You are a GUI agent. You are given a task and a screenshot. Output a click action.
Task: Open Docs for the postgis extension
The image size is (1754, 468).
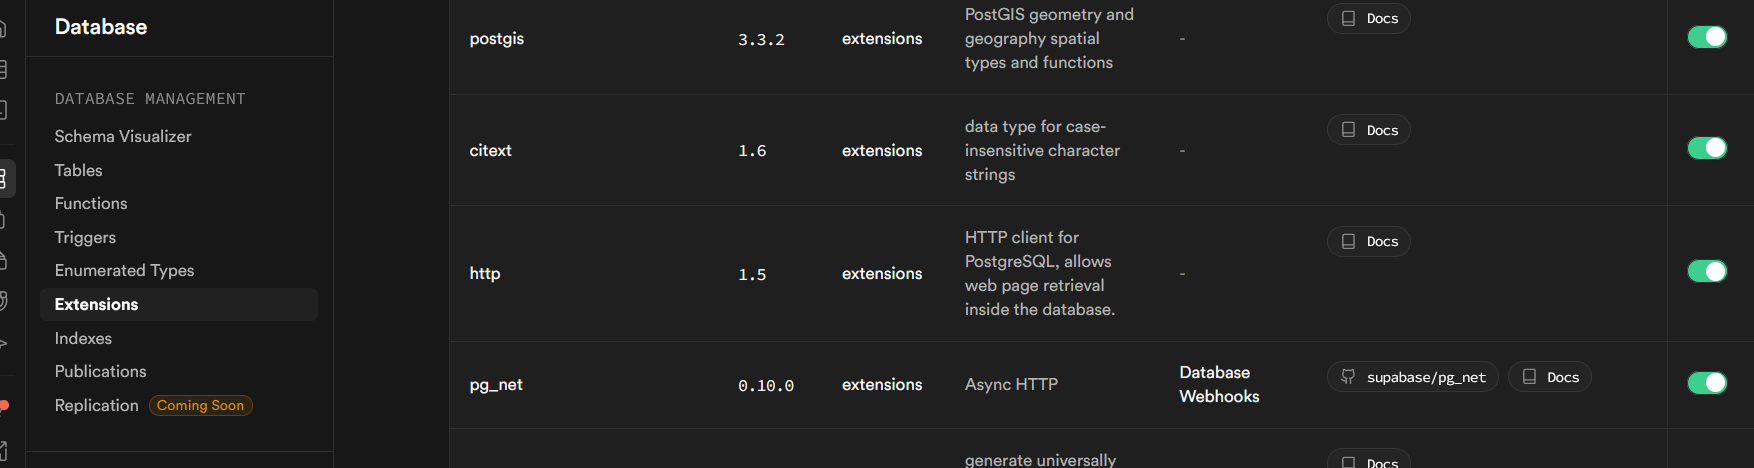[x=1369, y=18]
